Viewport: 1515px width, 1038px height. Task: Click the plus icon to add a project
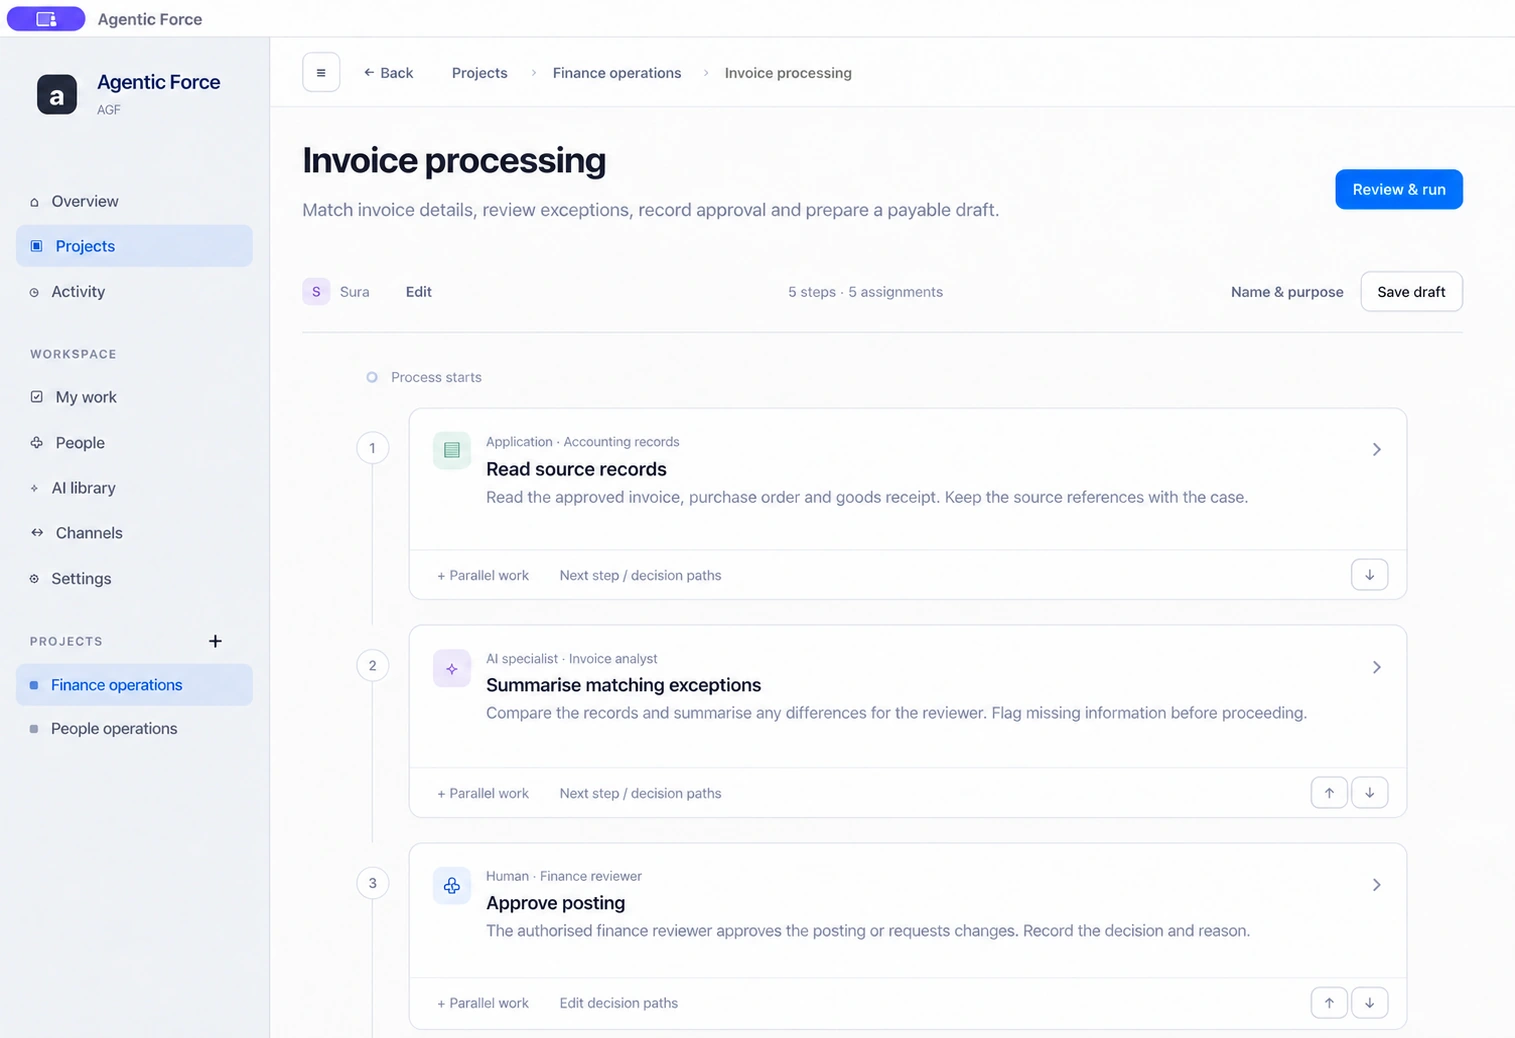click(x=215, y=641)
